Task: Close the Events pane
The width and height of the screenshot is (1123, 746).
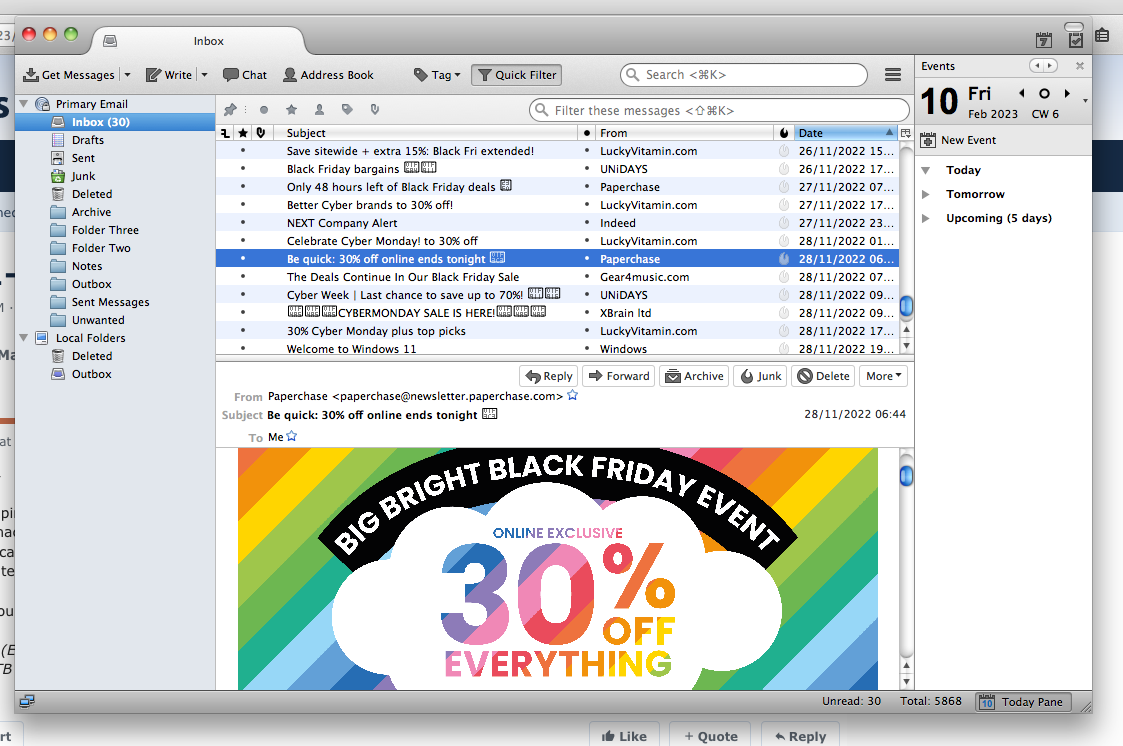Action: [x=1079, y=66]
